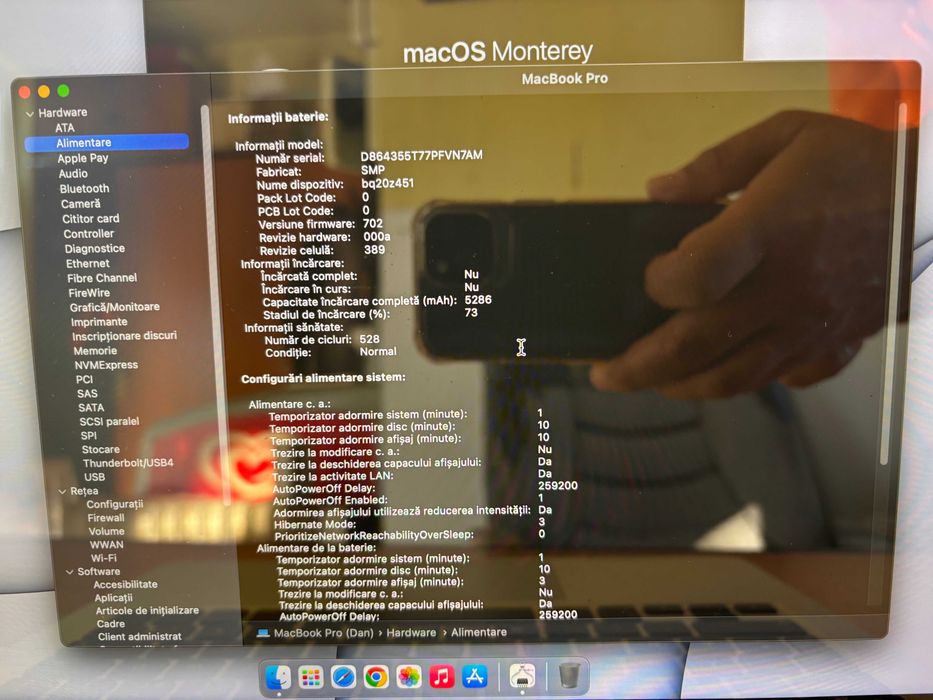Select Articole de inițializare under Software
933x700 pixels.
pyautogui.click(x=147, y=611)
